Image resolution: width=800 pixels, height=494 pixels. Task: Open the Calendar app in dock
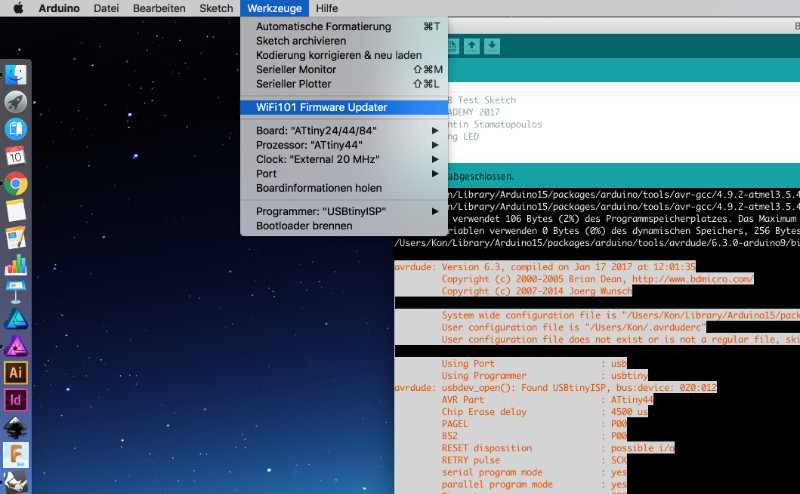[x=16, y=156]
